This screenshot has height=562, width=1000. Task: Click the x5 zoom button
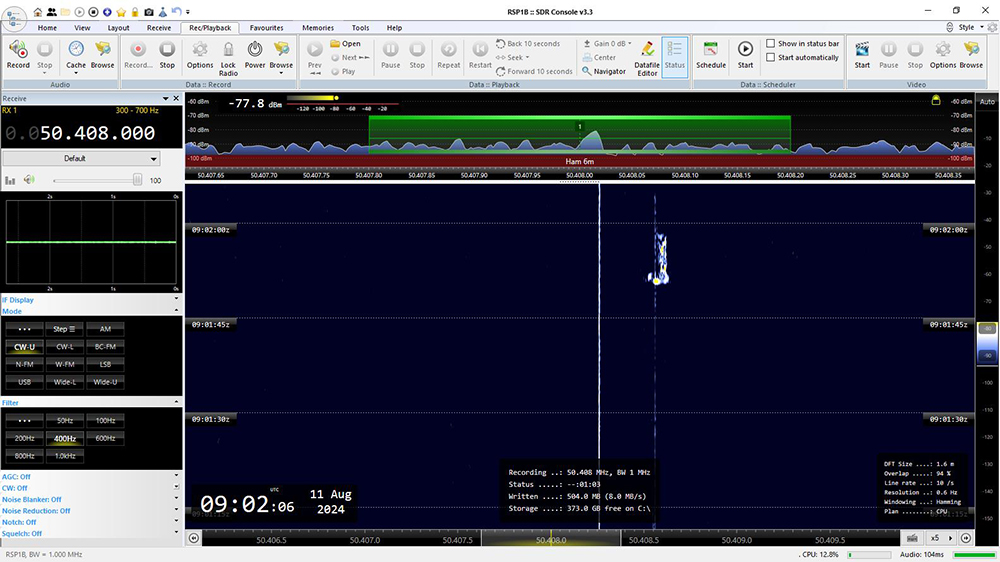coord(935,538)
